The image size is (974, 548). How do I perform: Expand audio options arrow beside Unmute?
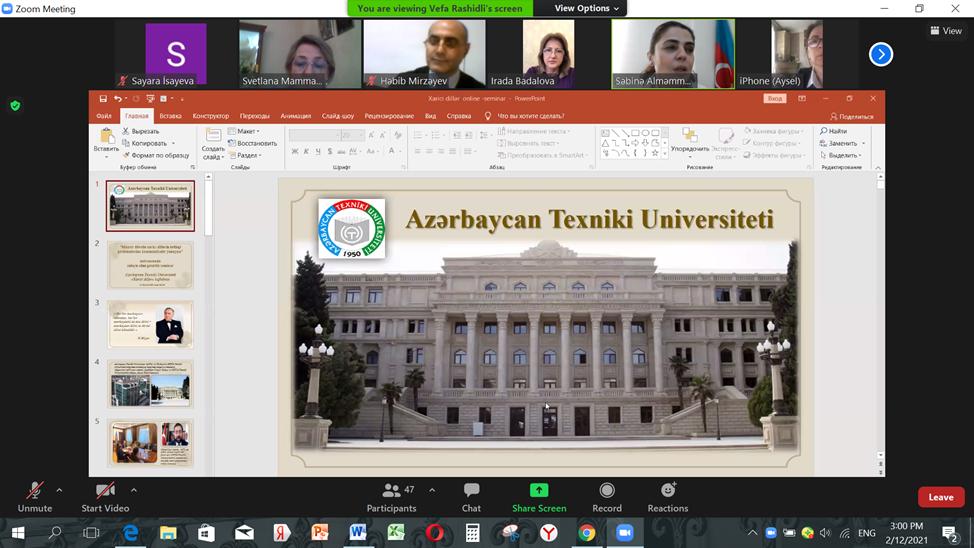(59, 490)
